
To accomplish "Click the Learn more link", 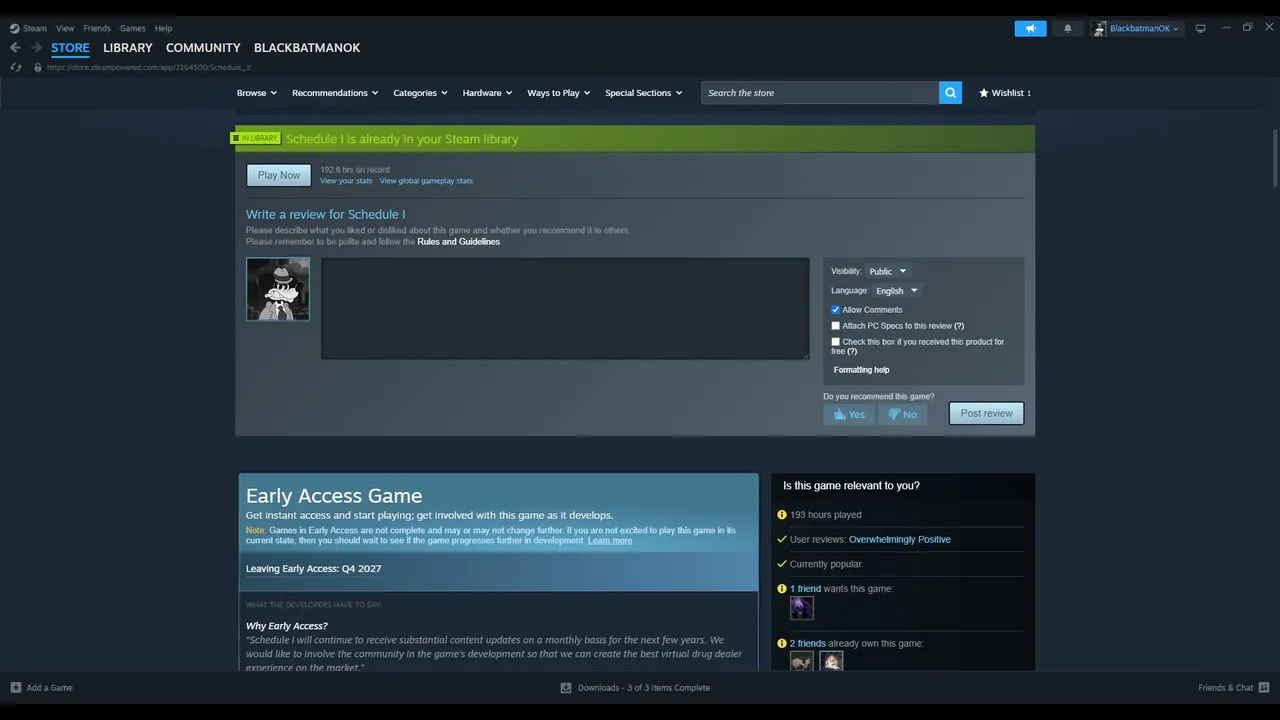I will coord(610,541).
